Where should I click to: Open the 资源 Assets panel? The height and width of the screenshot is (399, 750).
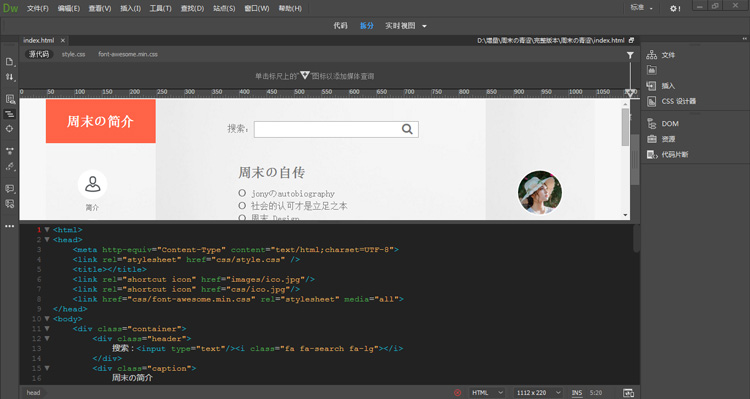[x=661, y=139]
